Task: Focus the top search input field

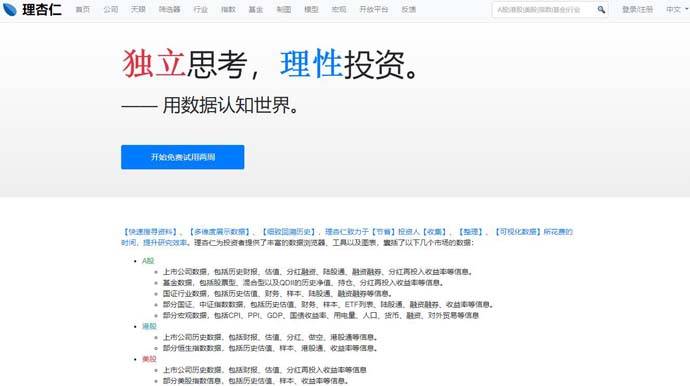Action: point(543,9)
